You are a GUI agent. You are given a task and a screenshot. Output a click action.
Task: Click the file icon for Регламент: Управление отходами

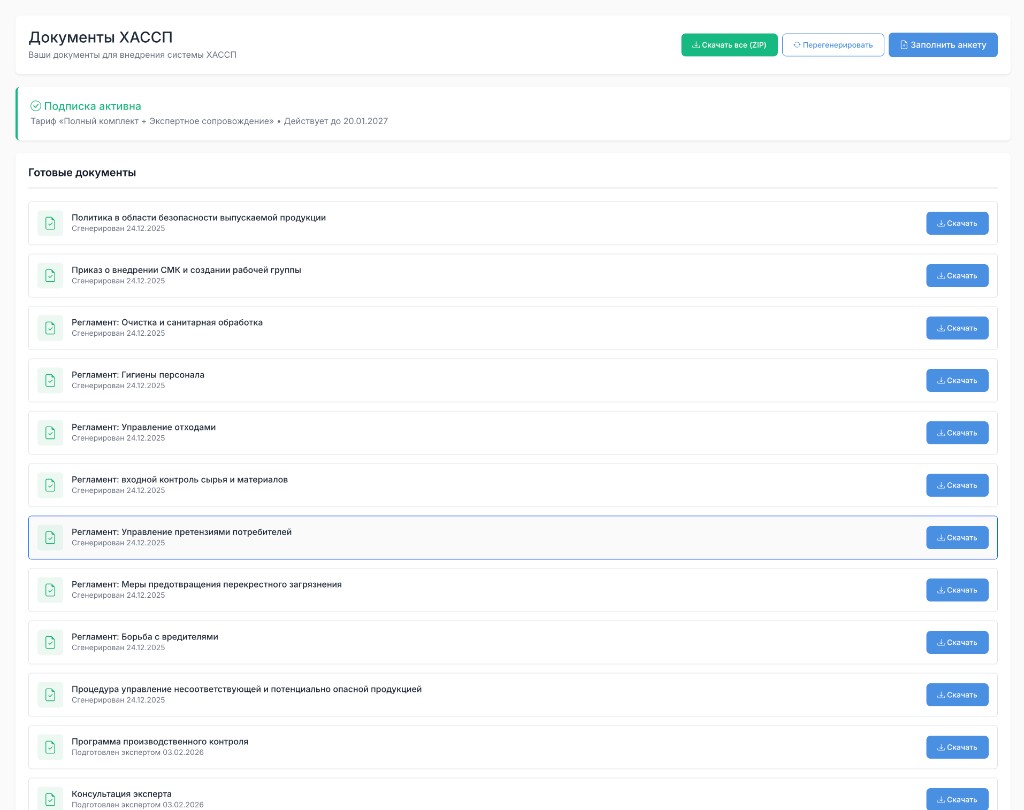(x=50, y=432)
